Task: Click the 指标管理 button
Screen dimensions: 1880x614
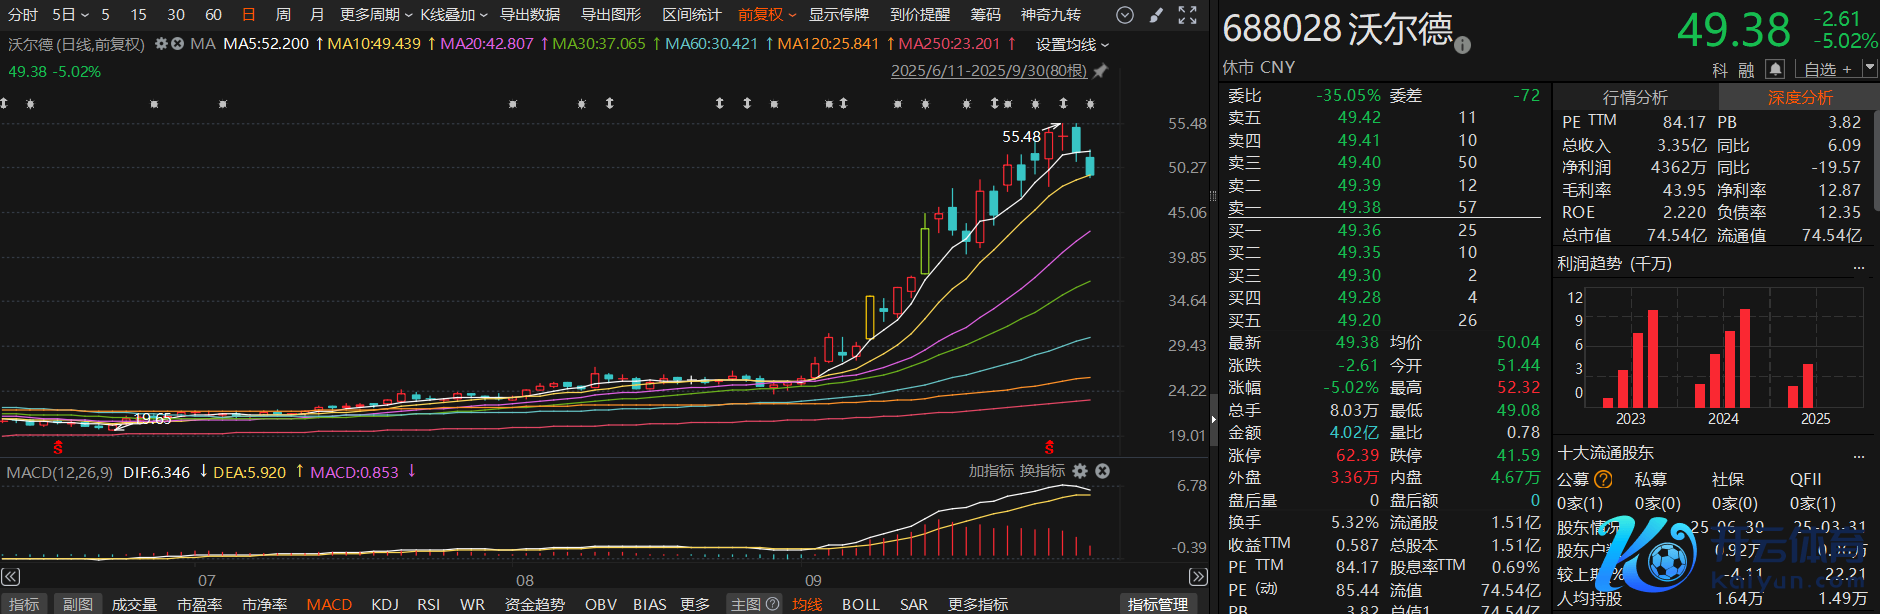Action: (1157, 604)
